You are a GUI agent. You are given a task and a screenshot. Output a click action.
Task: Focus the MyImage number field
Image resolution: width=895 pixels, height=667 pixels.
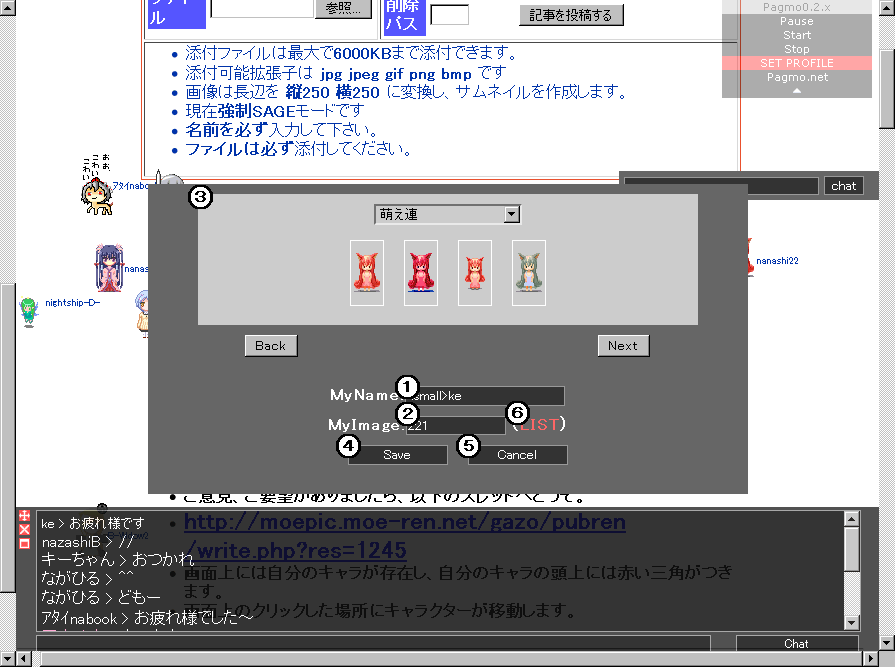(x=455, y=426)
